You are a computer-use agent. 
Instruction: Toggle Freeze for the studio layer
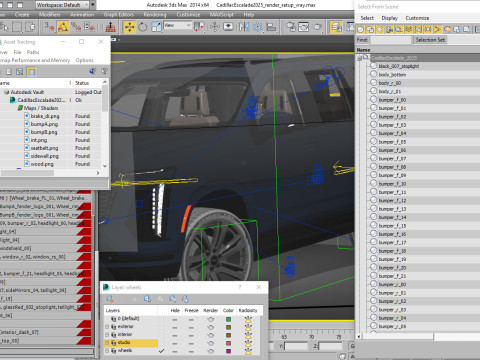point(191,343)
